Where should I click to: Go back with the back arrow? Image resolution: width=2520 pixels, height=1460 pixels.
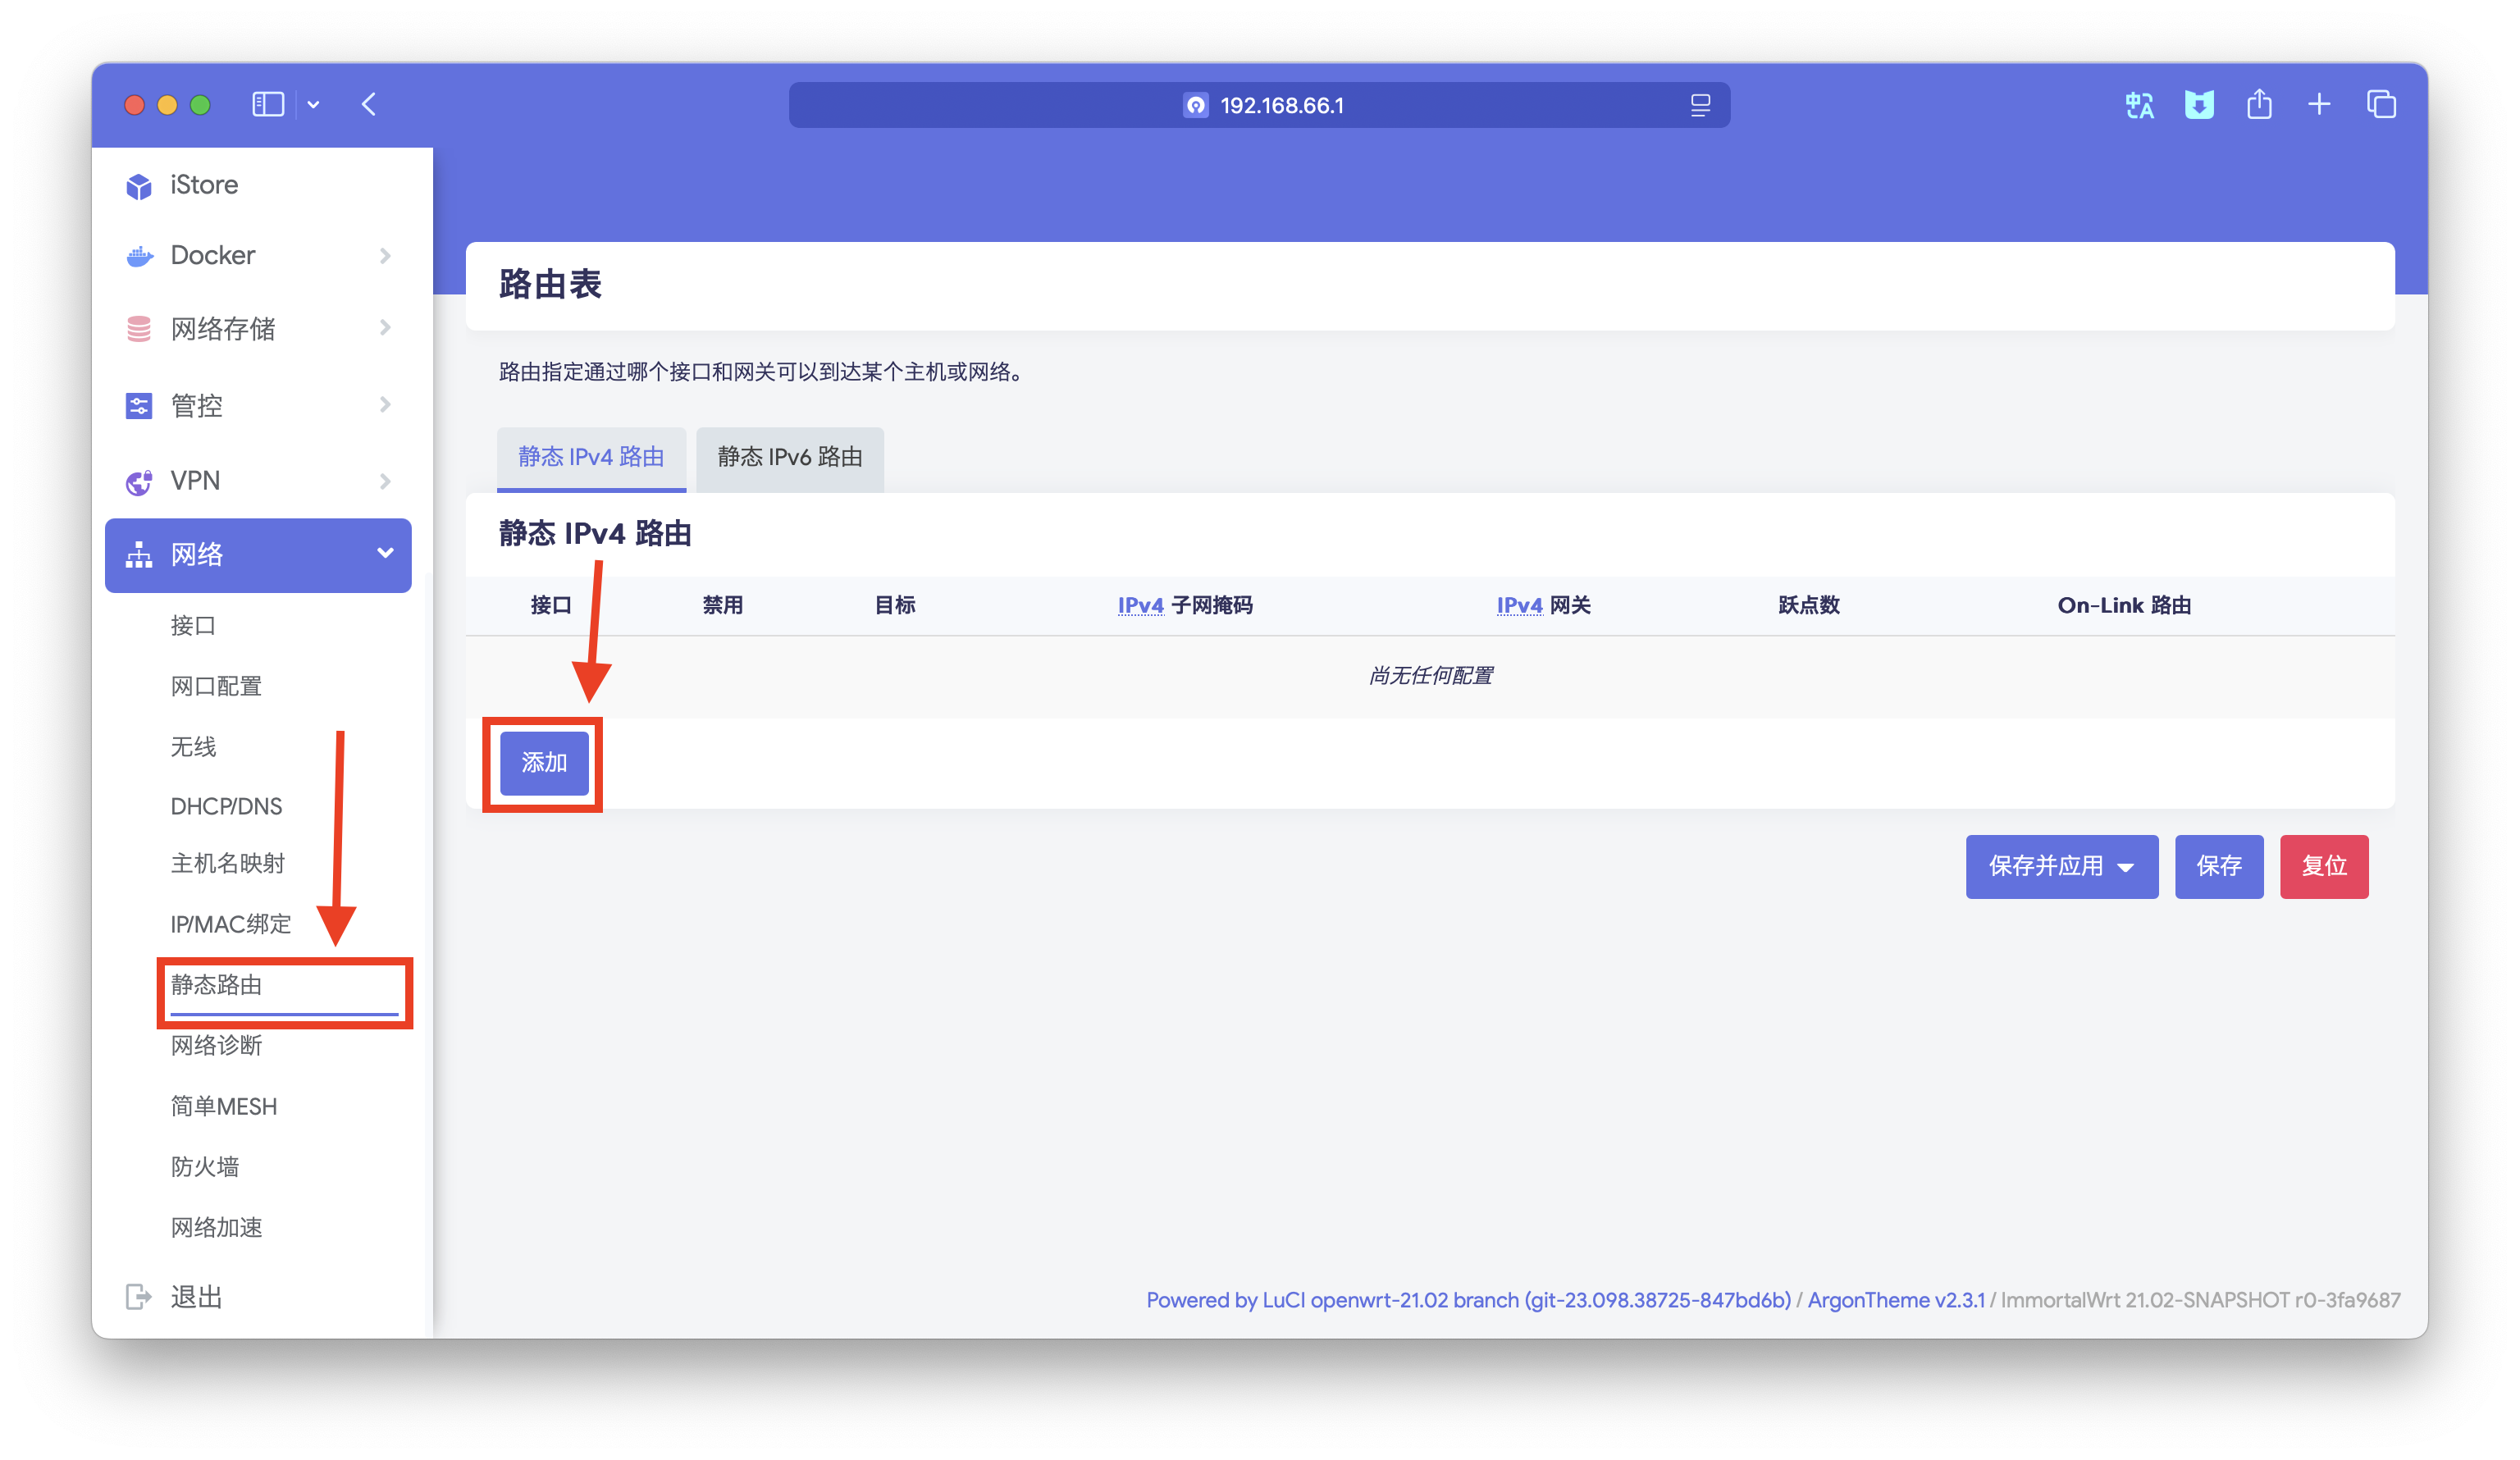tap(369, 104)
